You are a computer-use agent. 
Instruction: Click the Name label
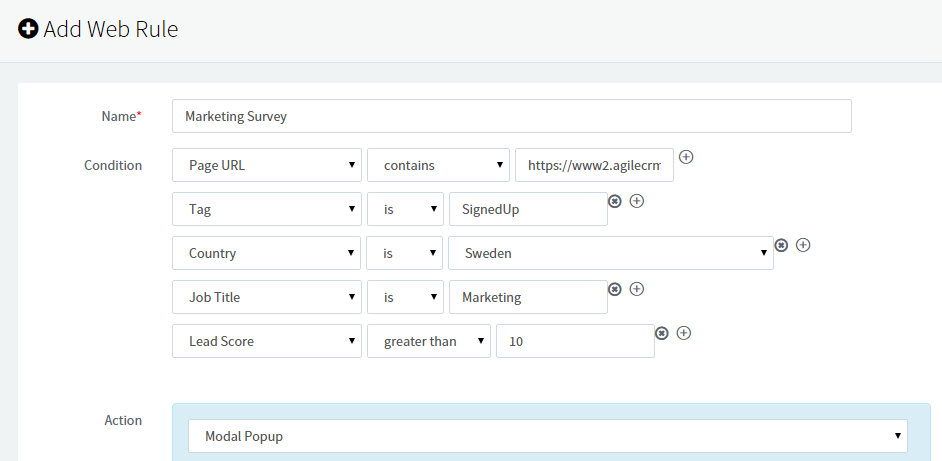coord(122,116)
